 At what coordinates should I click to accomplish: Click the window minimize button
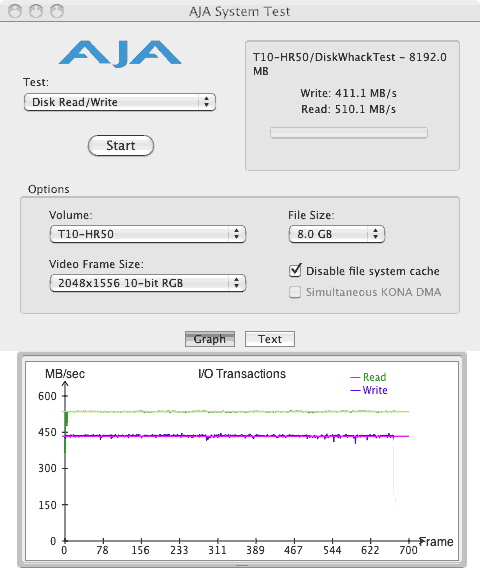(36, 11)
